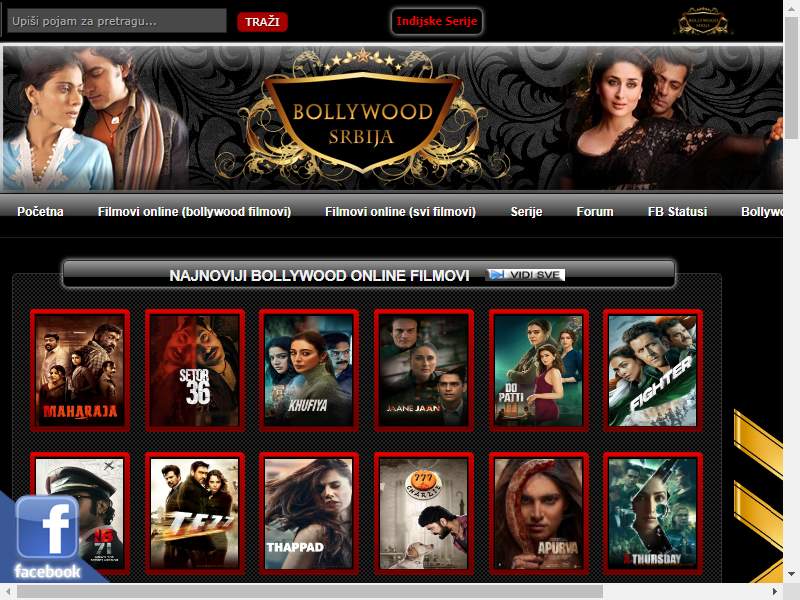
Task: Click the Bollywood Srbija shield banner logo
Action: click(x=362, y=117)
